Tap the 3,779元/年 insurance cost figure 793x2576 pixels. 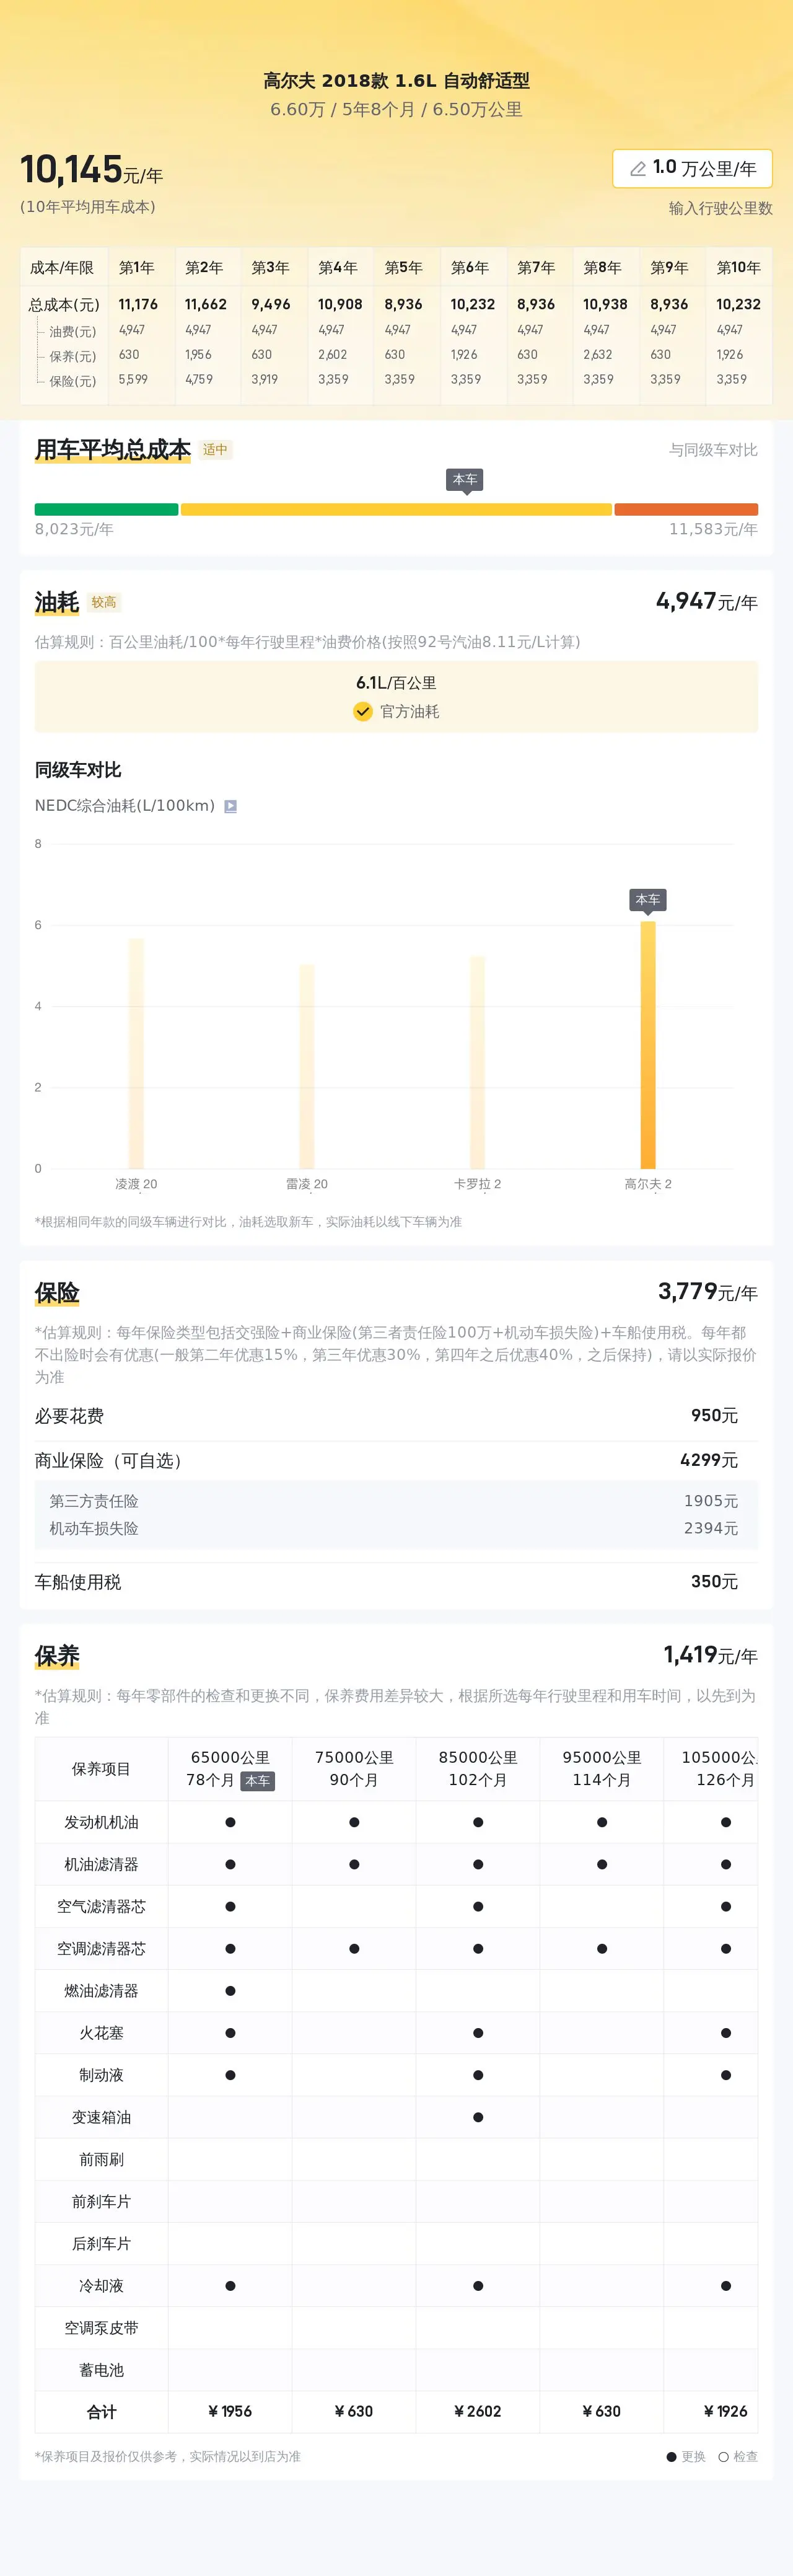pos(707,1292)
